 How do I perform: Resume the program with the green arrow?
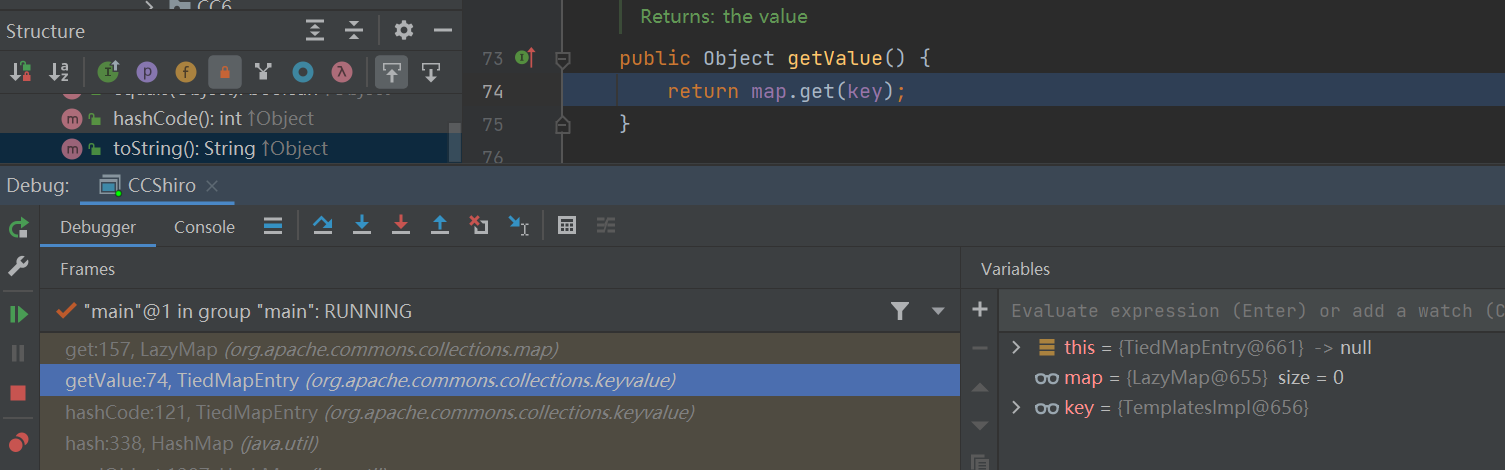point(18,314)
